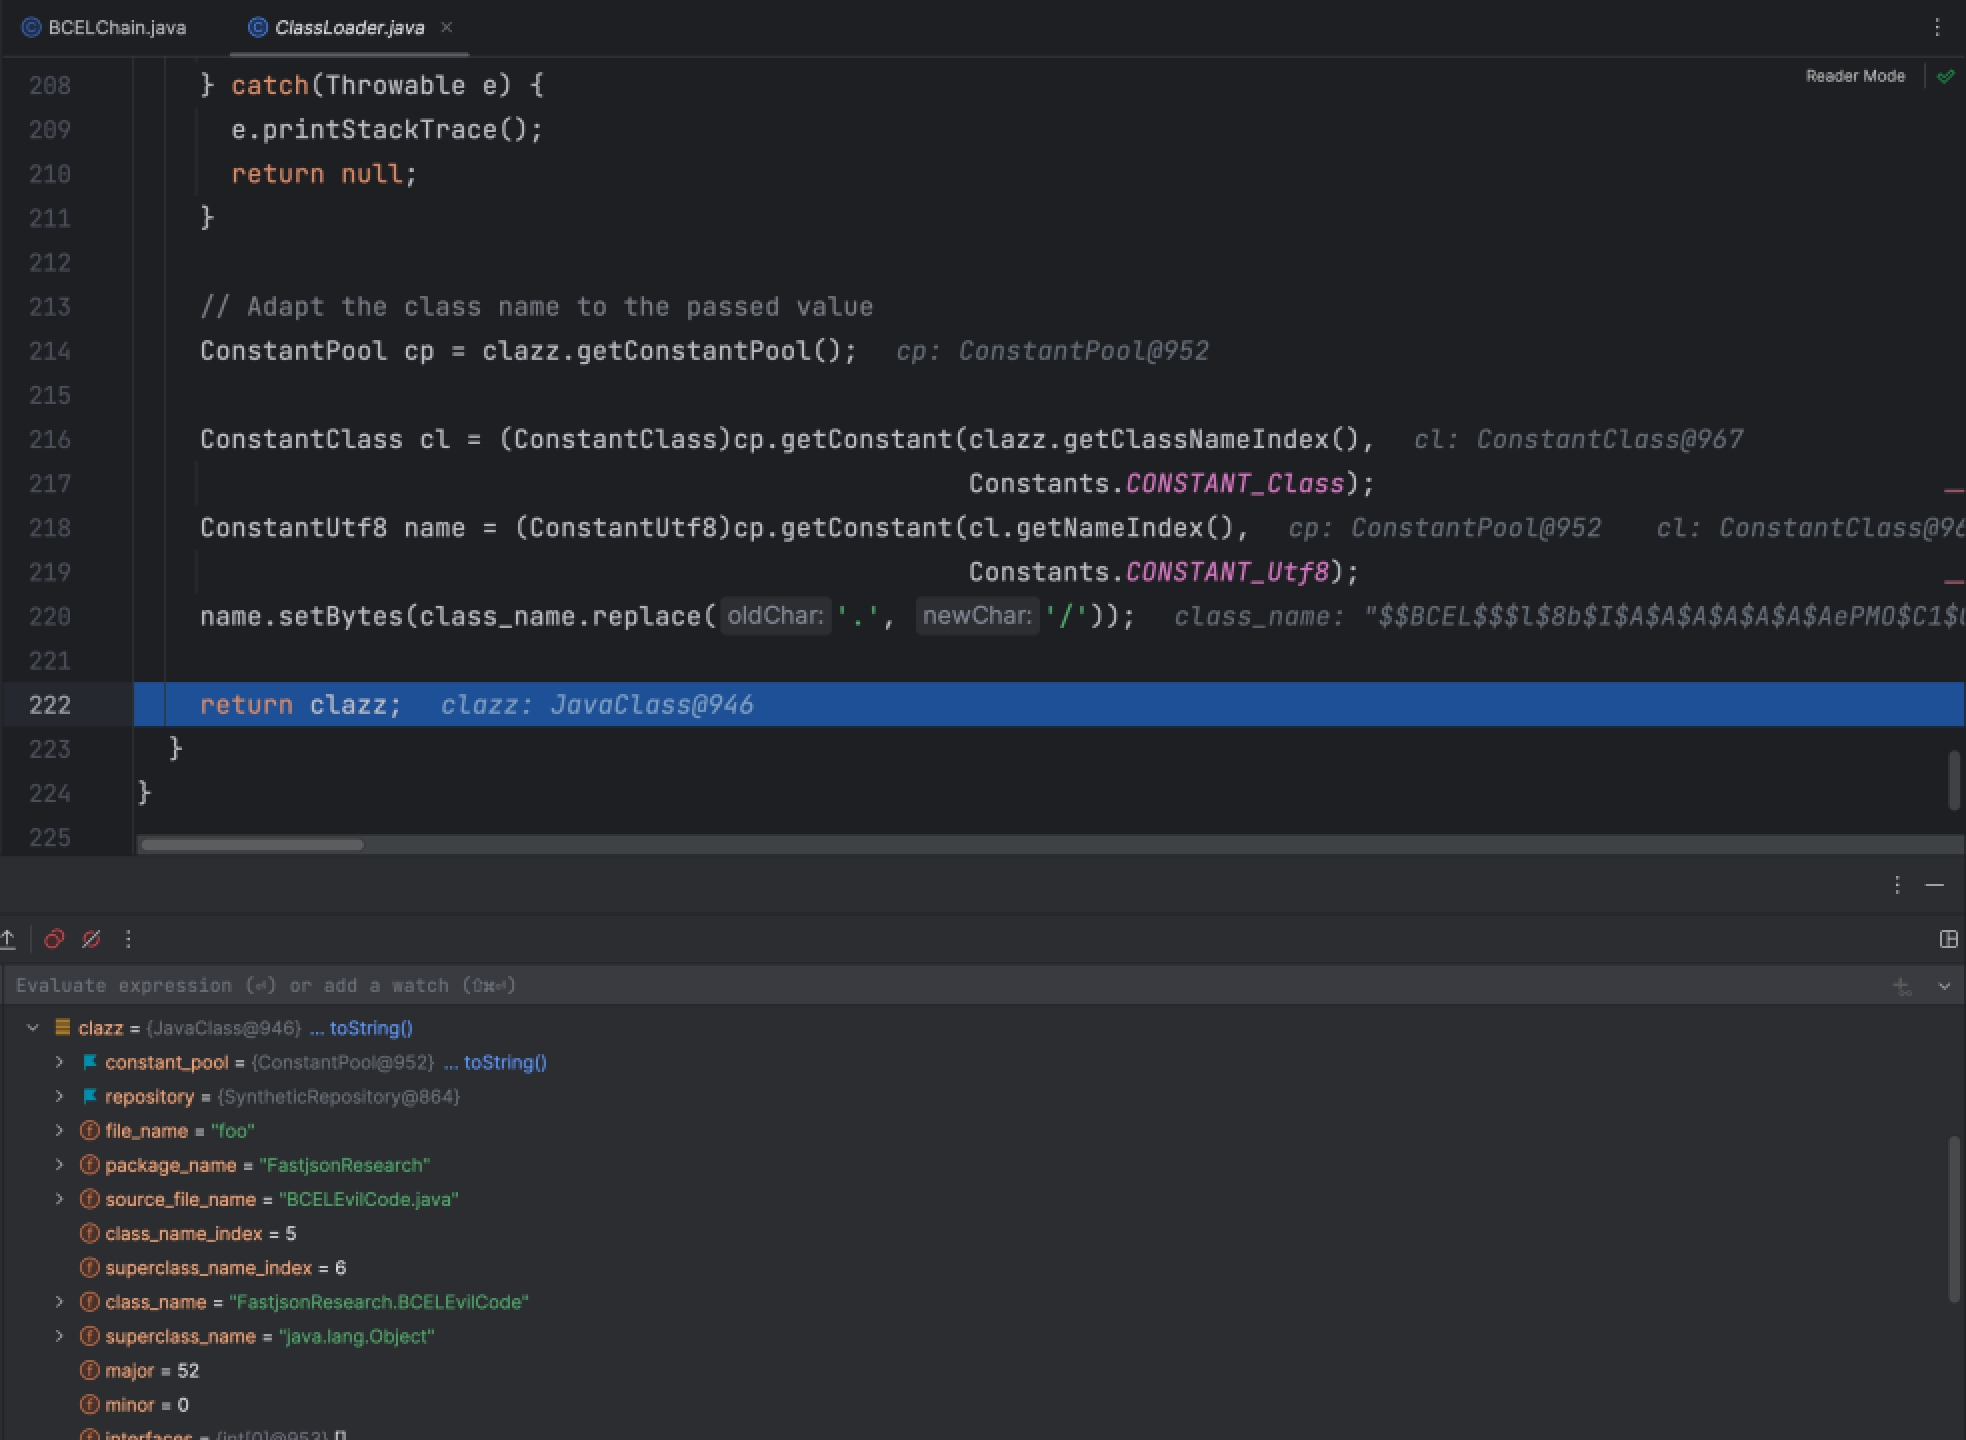1966x1440 pixels.
Task: Click the "java.lang.Object" value
Action: tap(357, 1336)
